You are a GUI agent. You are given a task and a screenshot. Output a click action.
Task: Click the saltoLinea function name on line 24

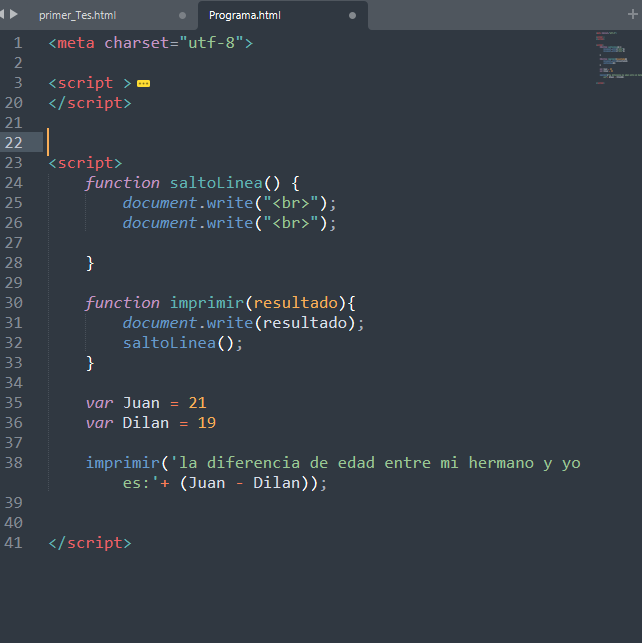coord(216,183)
